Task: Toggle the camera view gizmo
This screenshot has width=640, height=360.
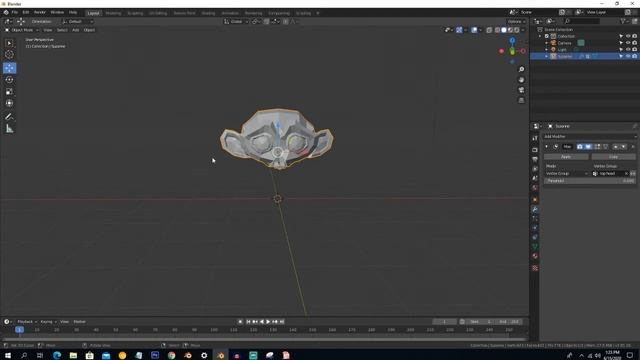Action: [521, 90]
